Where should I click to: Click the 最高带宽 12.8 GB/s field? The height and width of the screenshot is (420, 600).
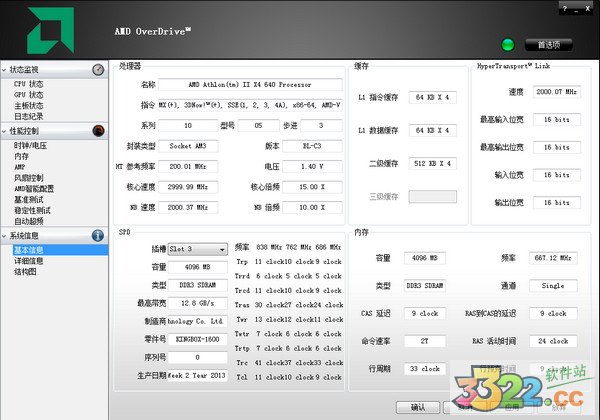click(197, 303)
